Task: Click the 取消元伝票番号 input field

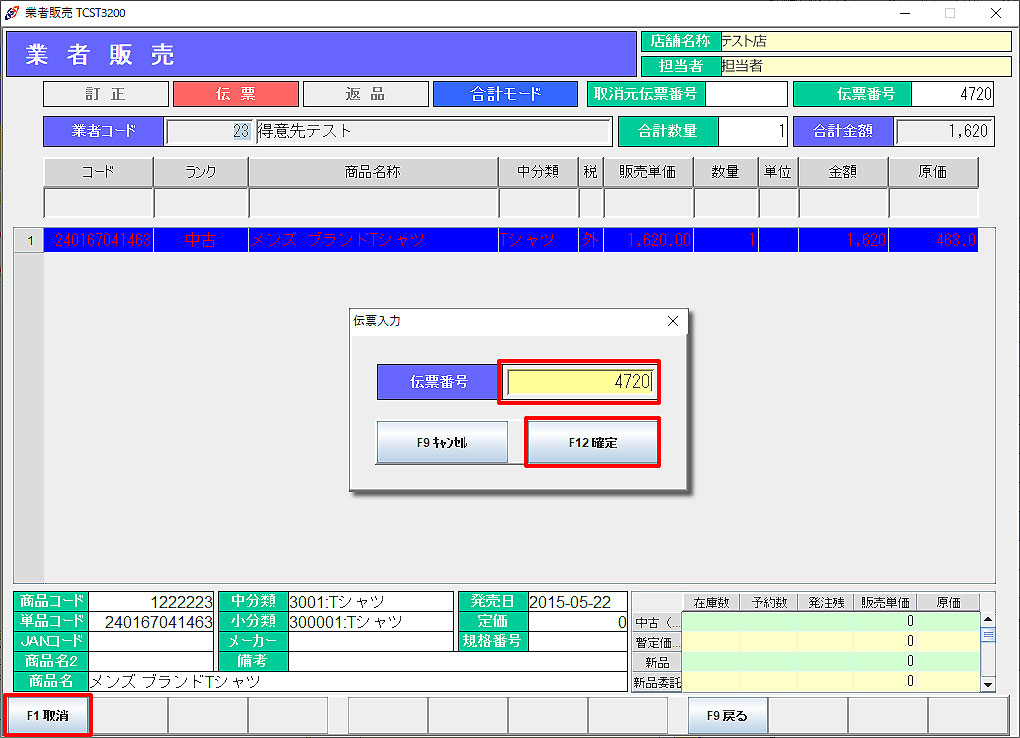Action: tap(747, 94)
